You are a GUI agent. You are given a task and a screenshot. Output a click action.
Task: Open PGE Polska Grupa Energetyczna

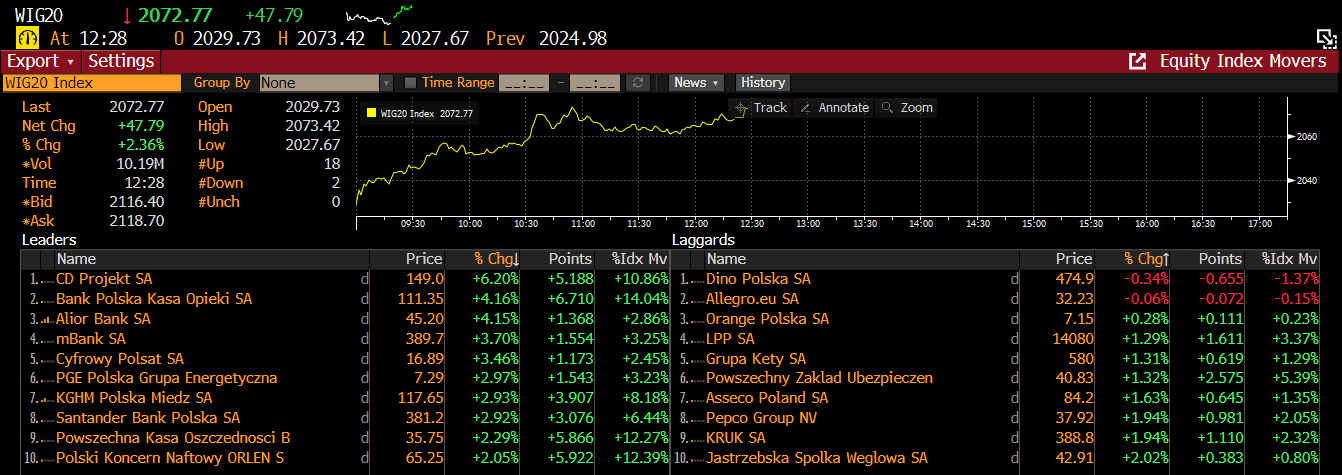click(167, 378)
